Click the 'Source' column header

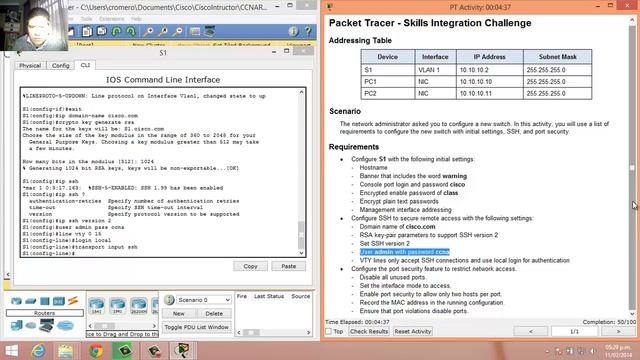click(x=300, y=296)
